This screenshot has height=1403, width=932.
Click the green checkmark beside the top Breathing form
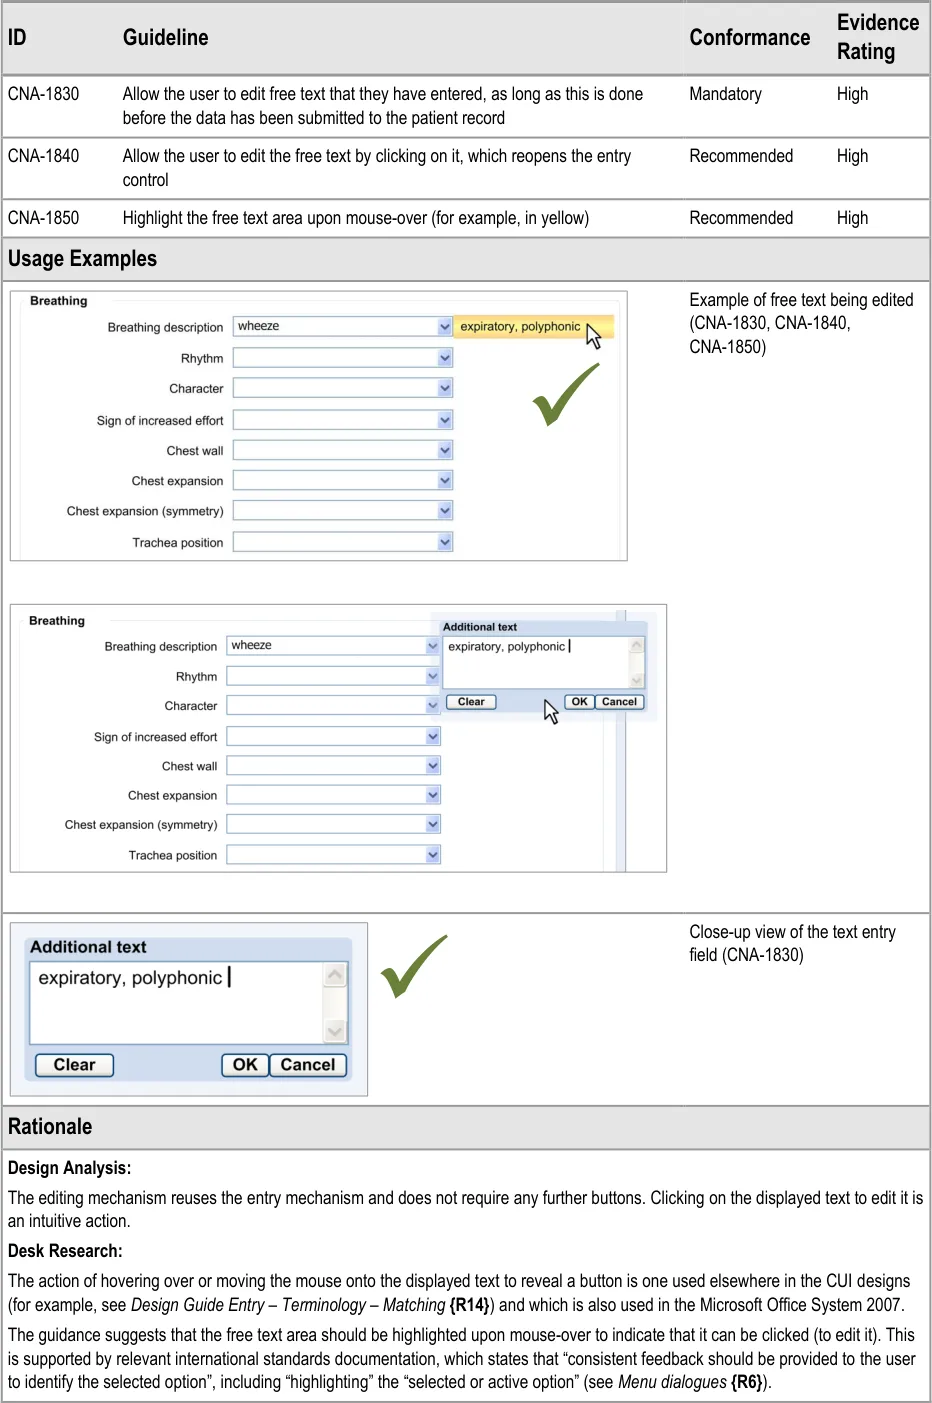(565, 394)
